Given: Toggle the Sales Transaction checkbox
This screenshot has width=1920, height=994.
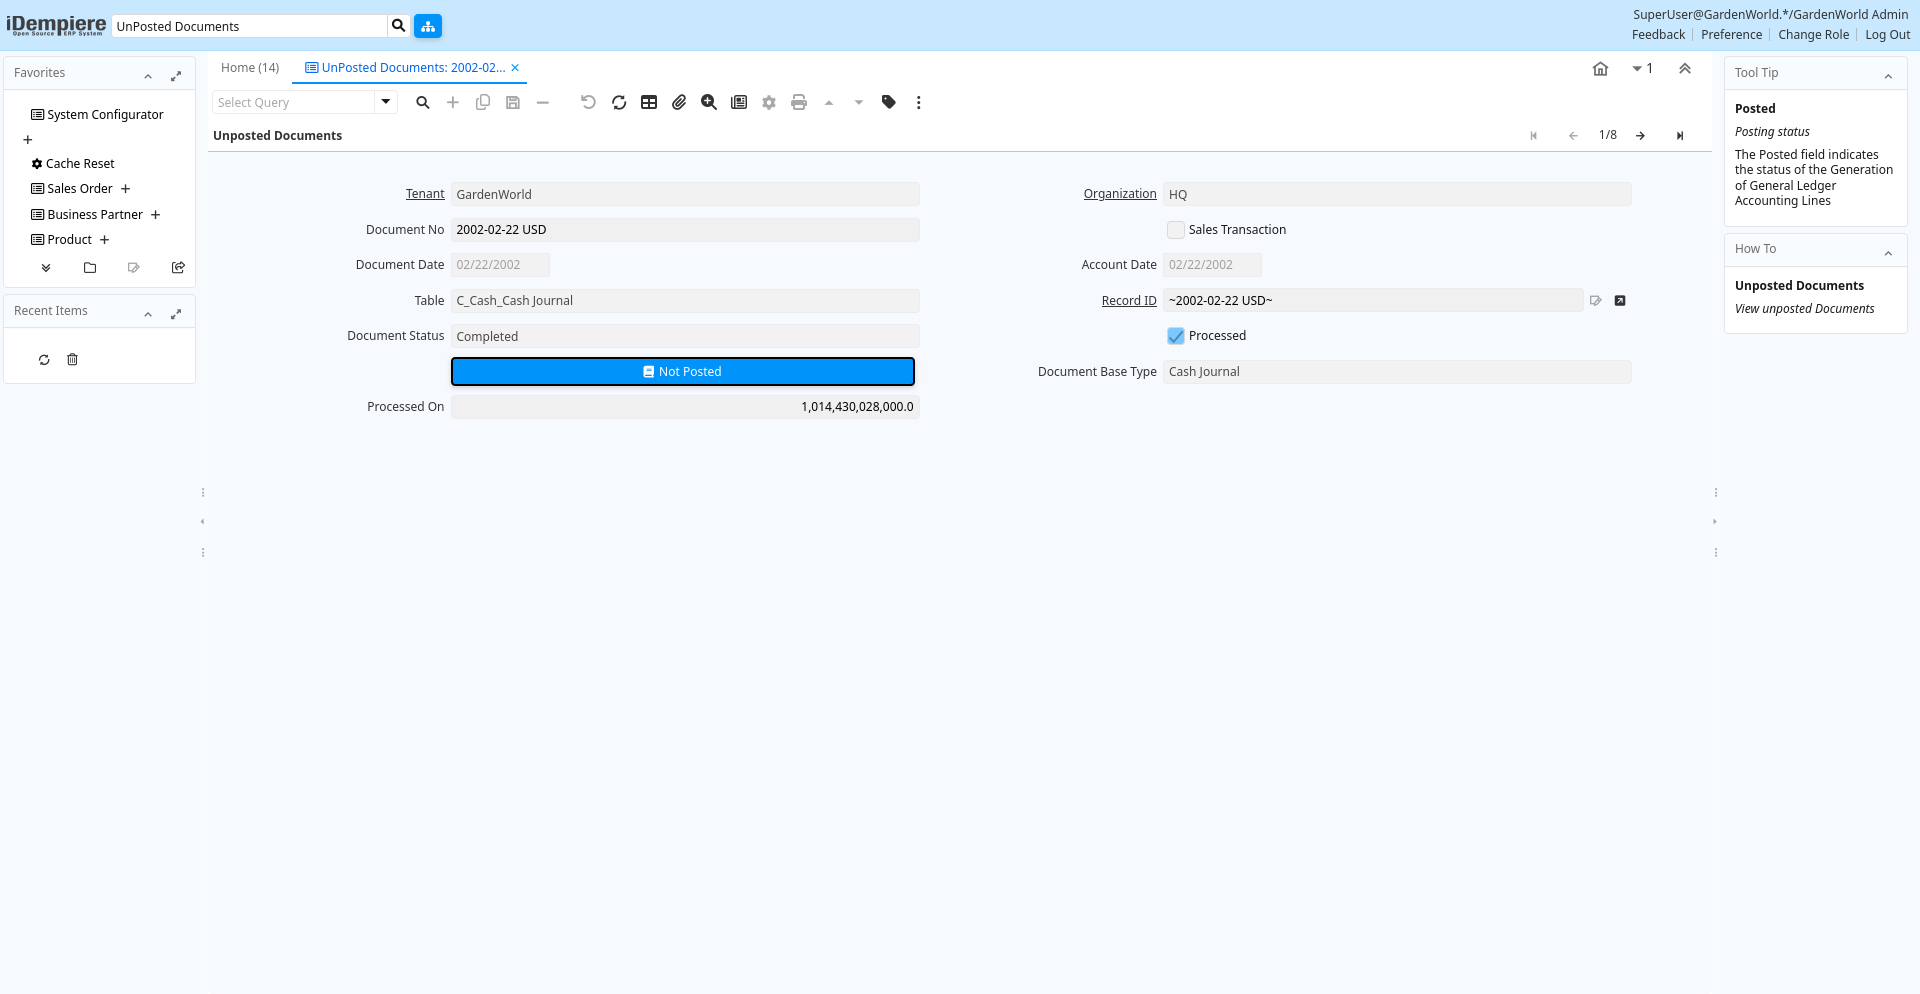Looking at the screenshot, I should tap(1176, 230).
